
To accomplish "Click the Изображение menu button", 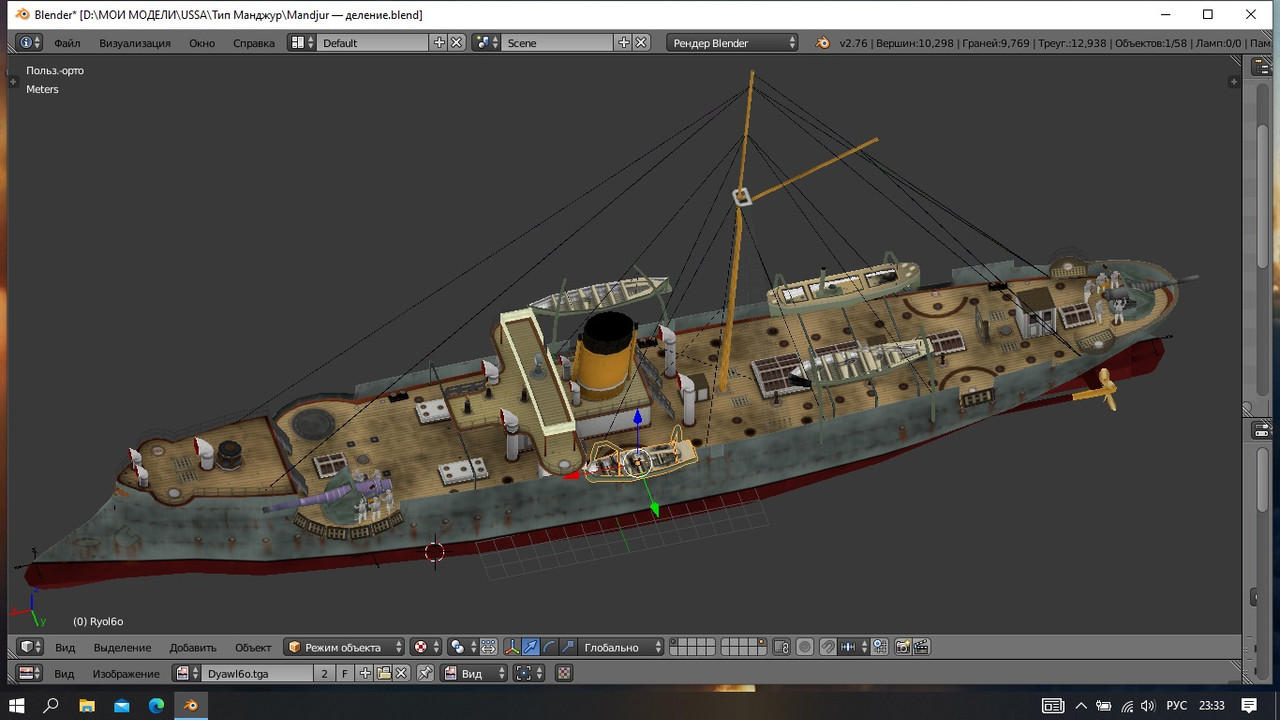I will tap(126, 673).
